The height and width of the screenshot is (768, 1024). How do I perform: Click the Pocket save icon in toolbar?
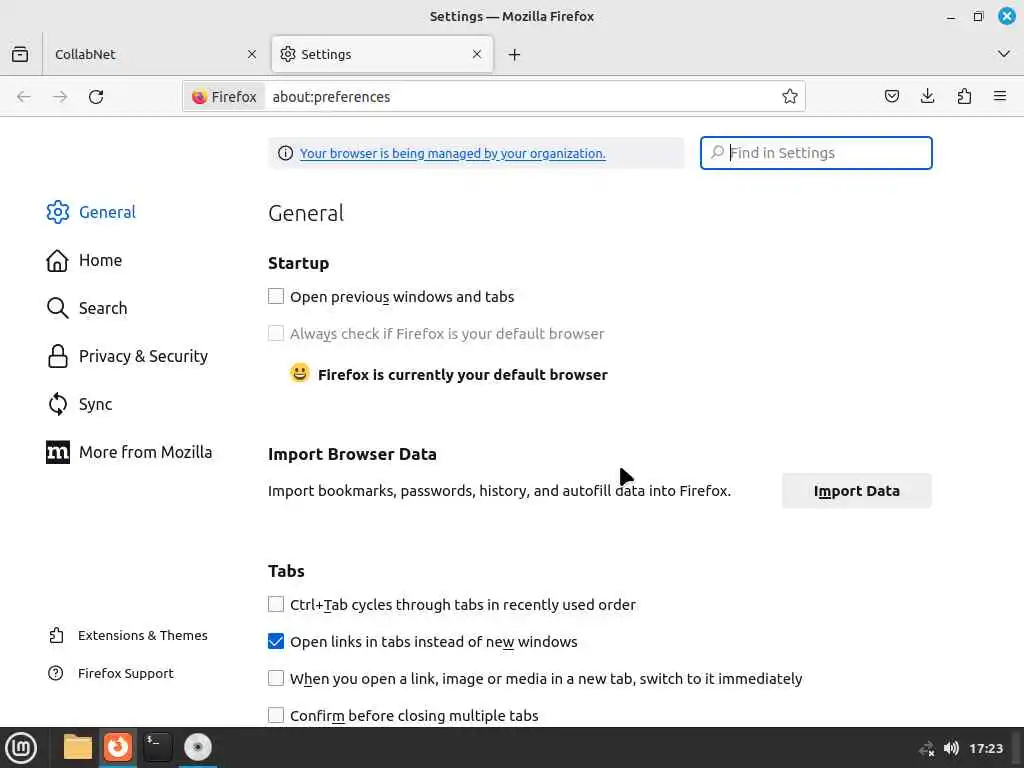[892, 96]
